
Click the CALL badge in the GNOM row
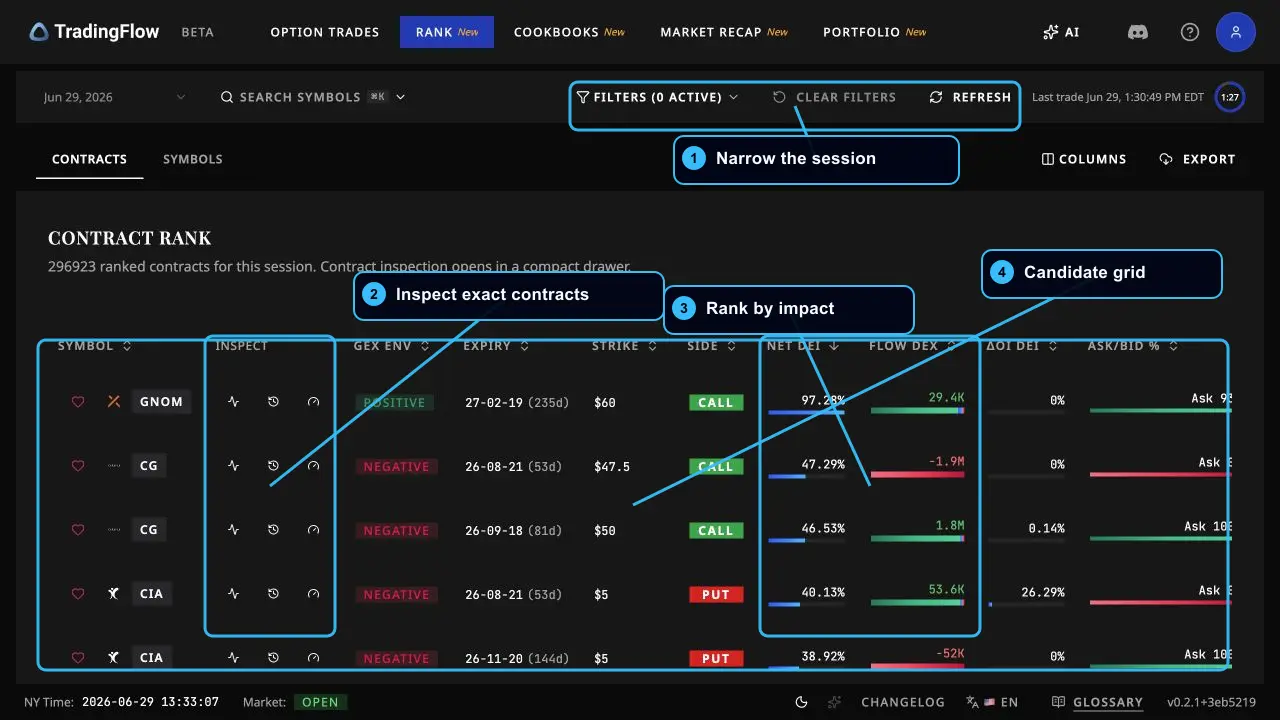click(x=715, y=402)
